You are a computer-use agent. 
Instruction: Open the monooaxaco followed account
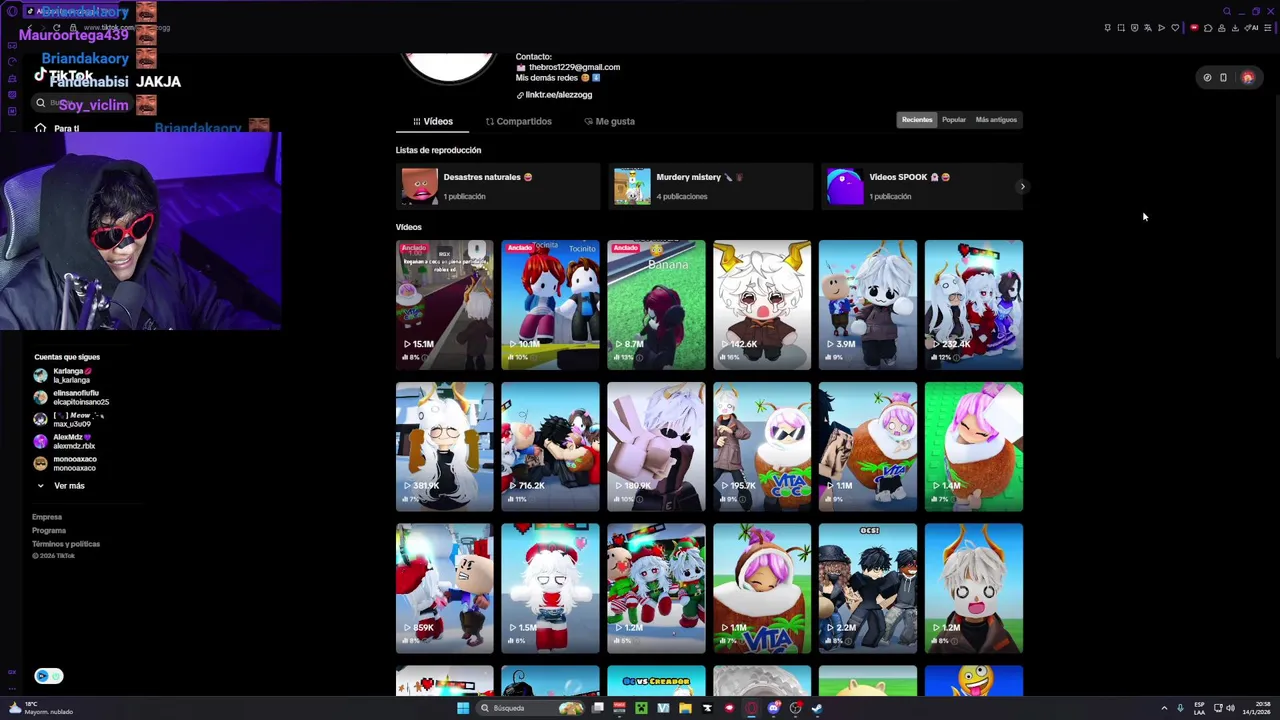point(65,464)
